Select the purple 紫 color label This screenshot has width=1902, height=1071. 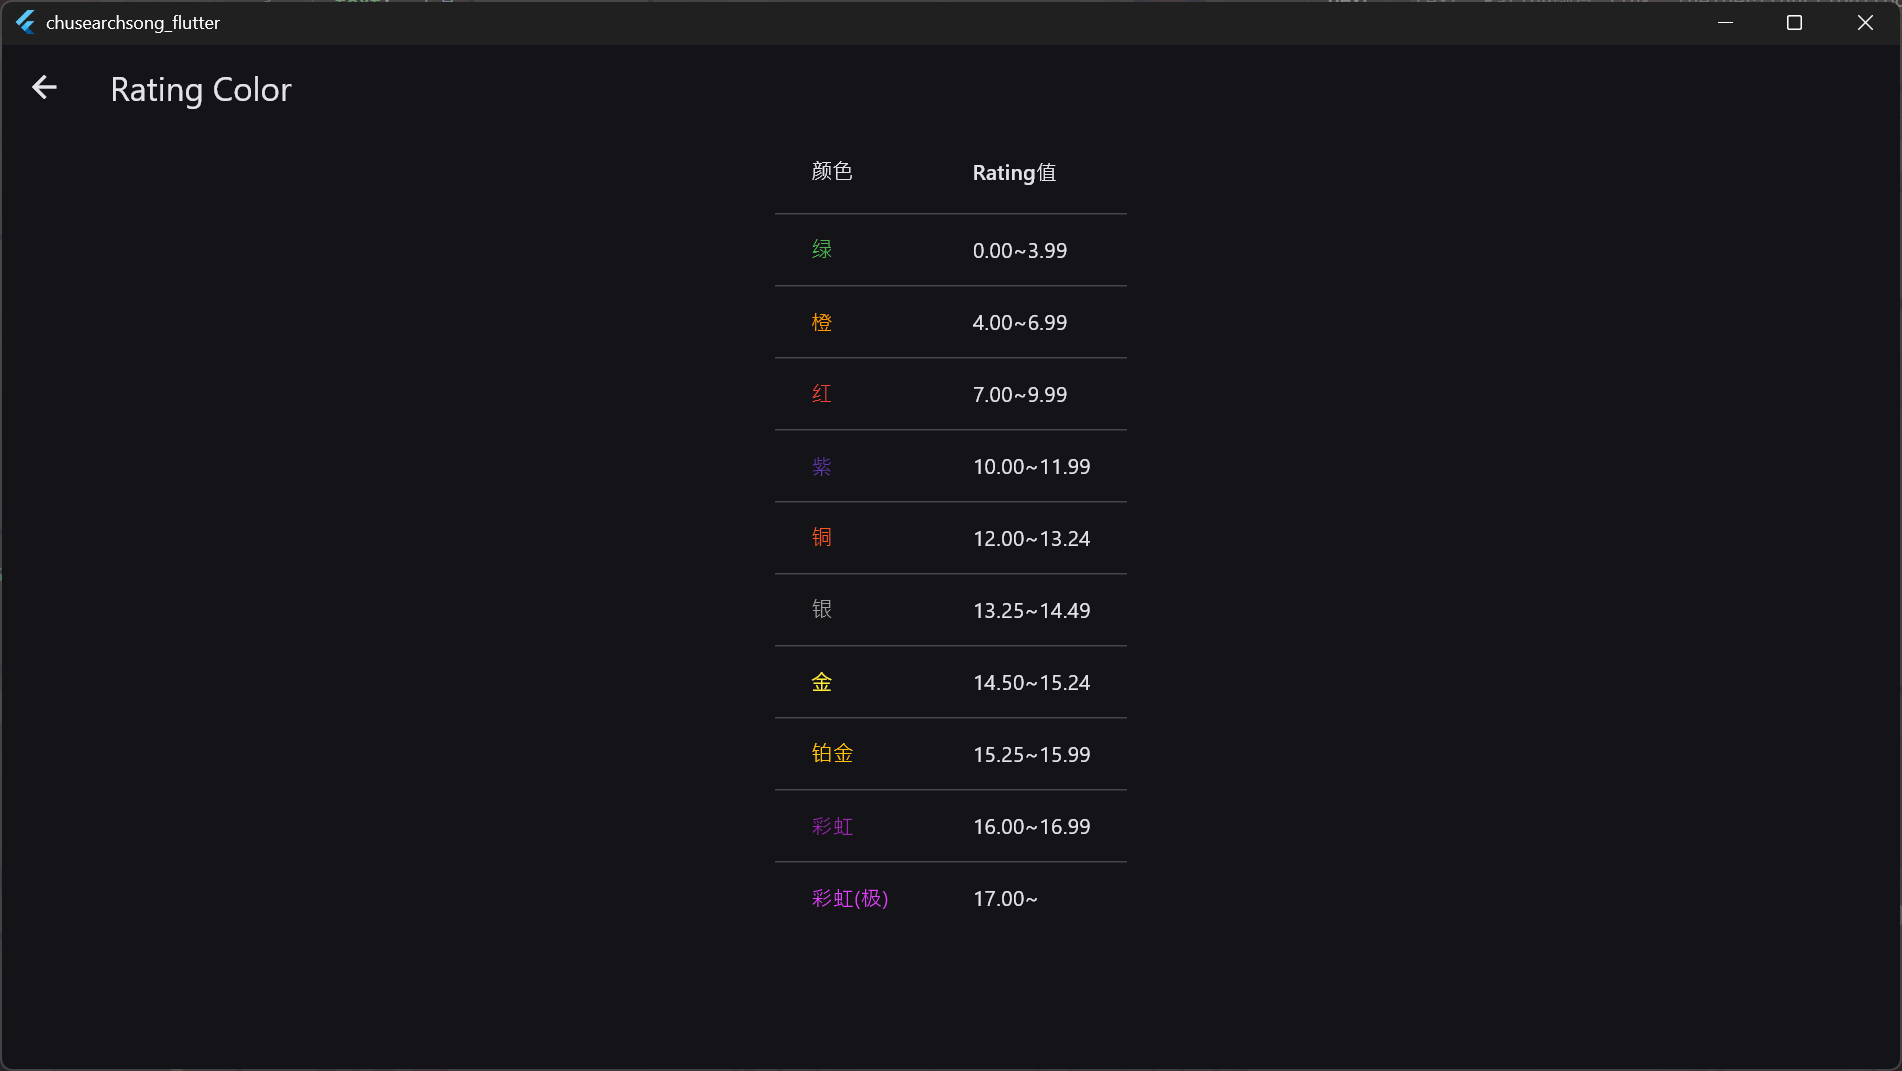point(822,466)
